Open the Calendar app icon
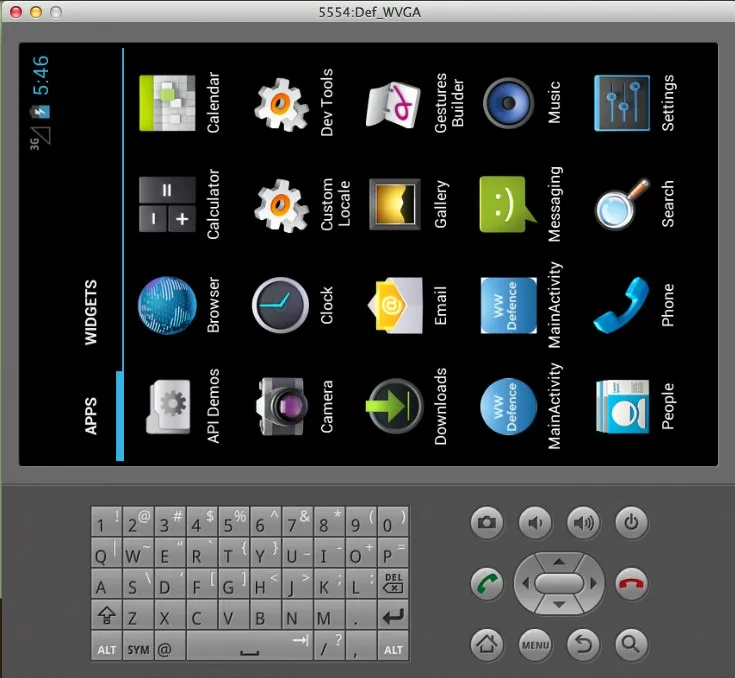Image resolution: width=735 pixels, height=678 pixels. click(x=167, y=103)
